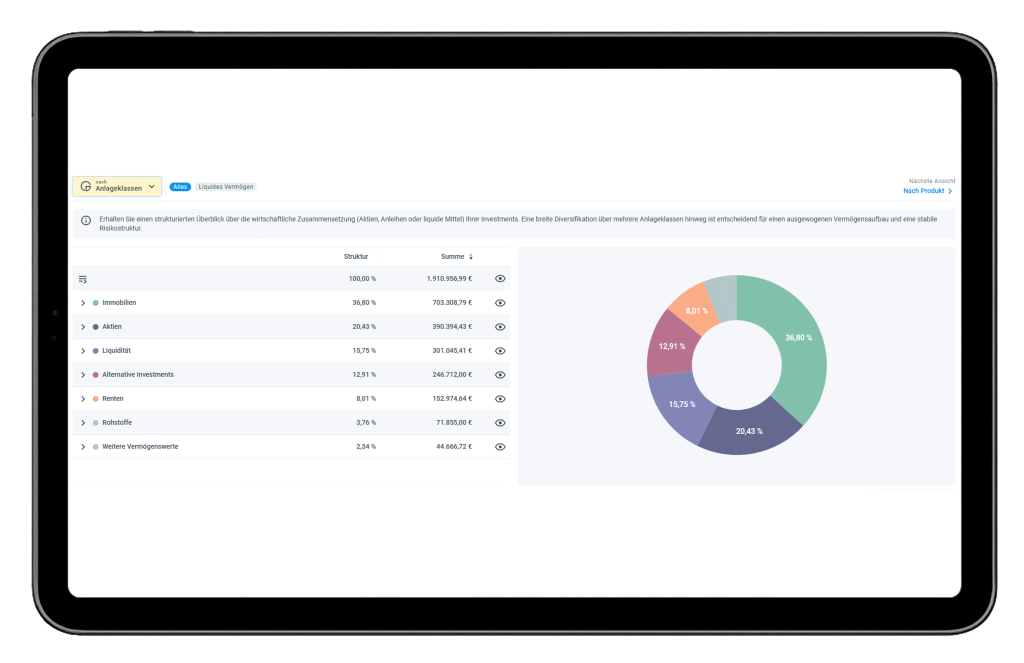Click the eye icon for Weitere Vermögenswerte
This screenshot has height=663, width=1024.
pos(500,447)
